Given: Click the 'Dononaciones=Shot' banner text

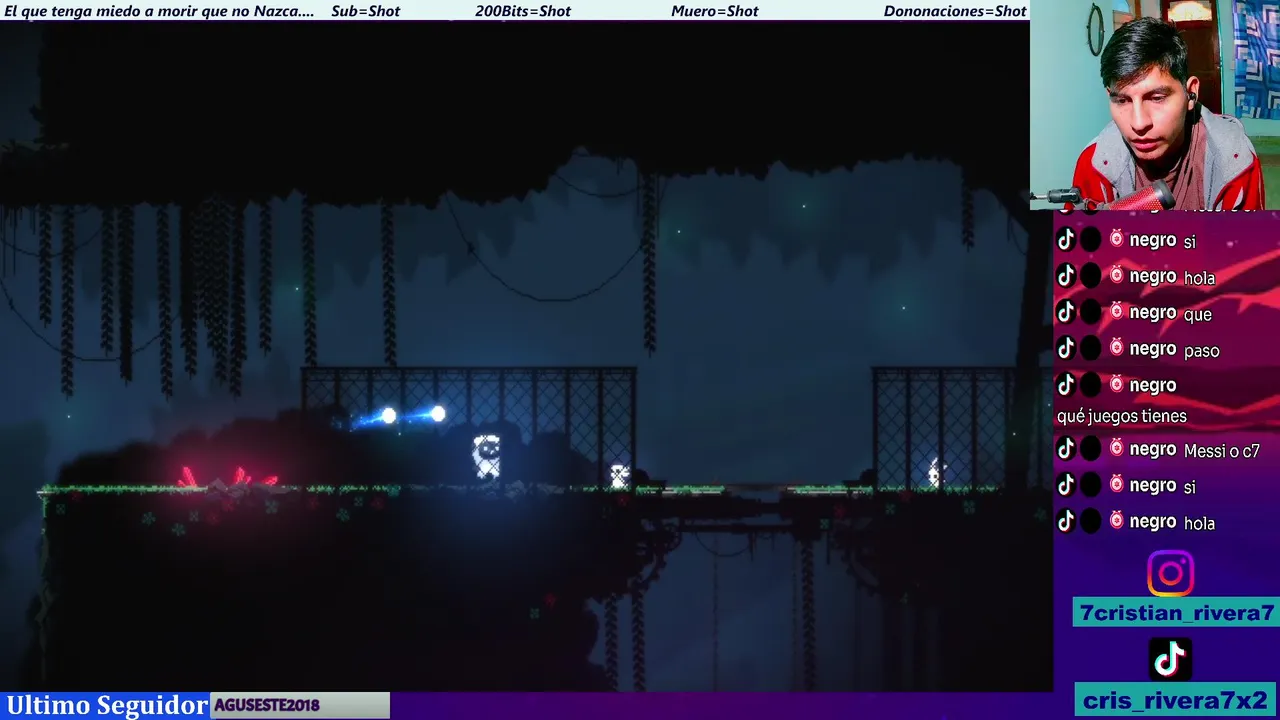Looking at the screenshot, I should pos(955,11).
